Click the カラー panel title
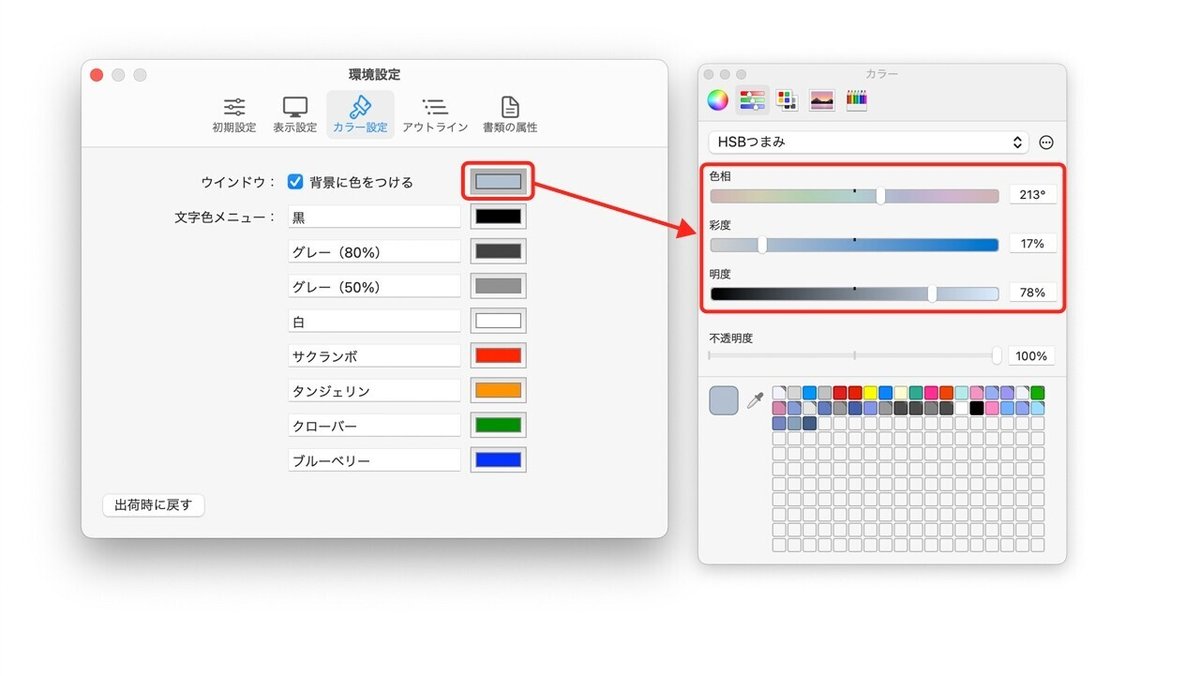 tap(882, 74)
